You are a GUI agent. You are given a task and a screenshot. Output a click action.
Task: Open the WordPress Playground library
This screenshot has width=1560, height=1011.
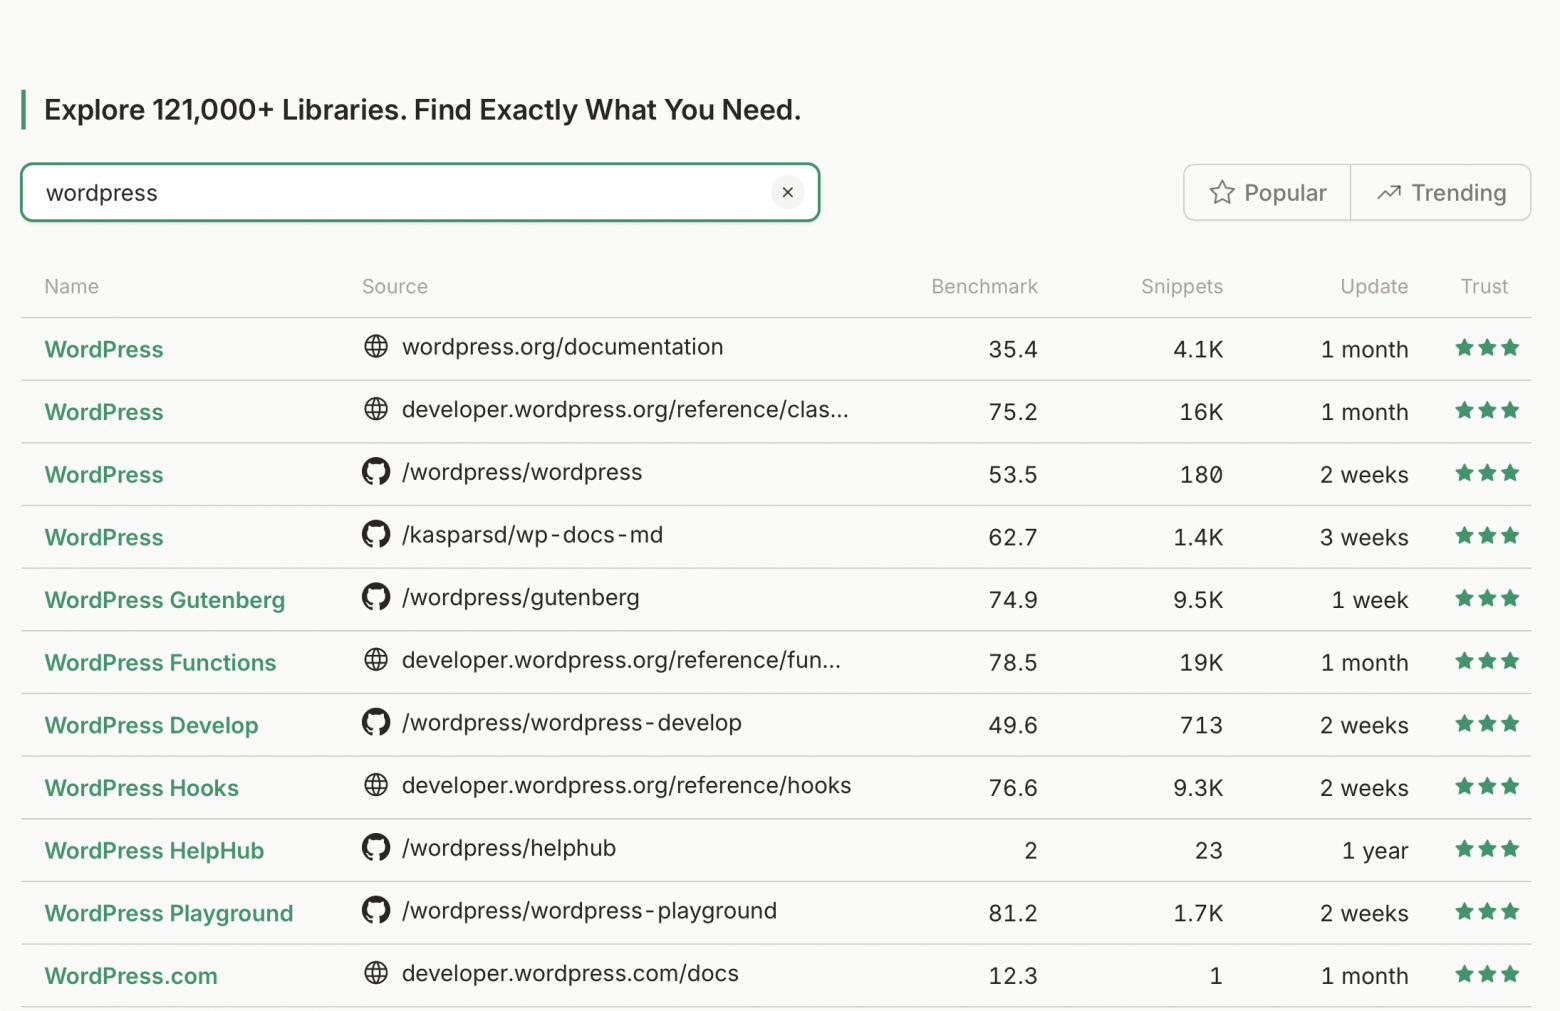click(169, 913)
